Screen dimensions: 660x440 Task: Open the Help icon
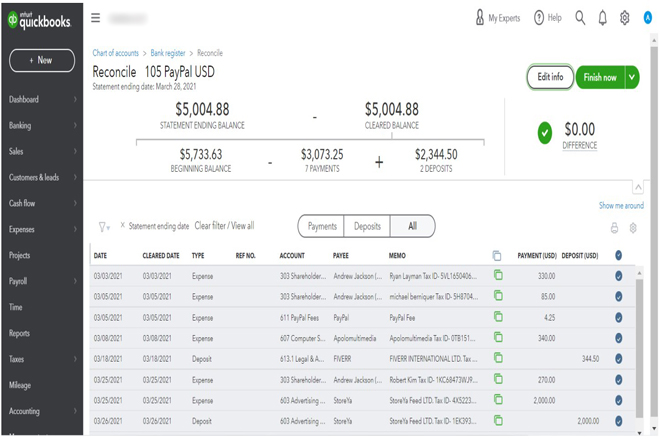coord(539,18)
